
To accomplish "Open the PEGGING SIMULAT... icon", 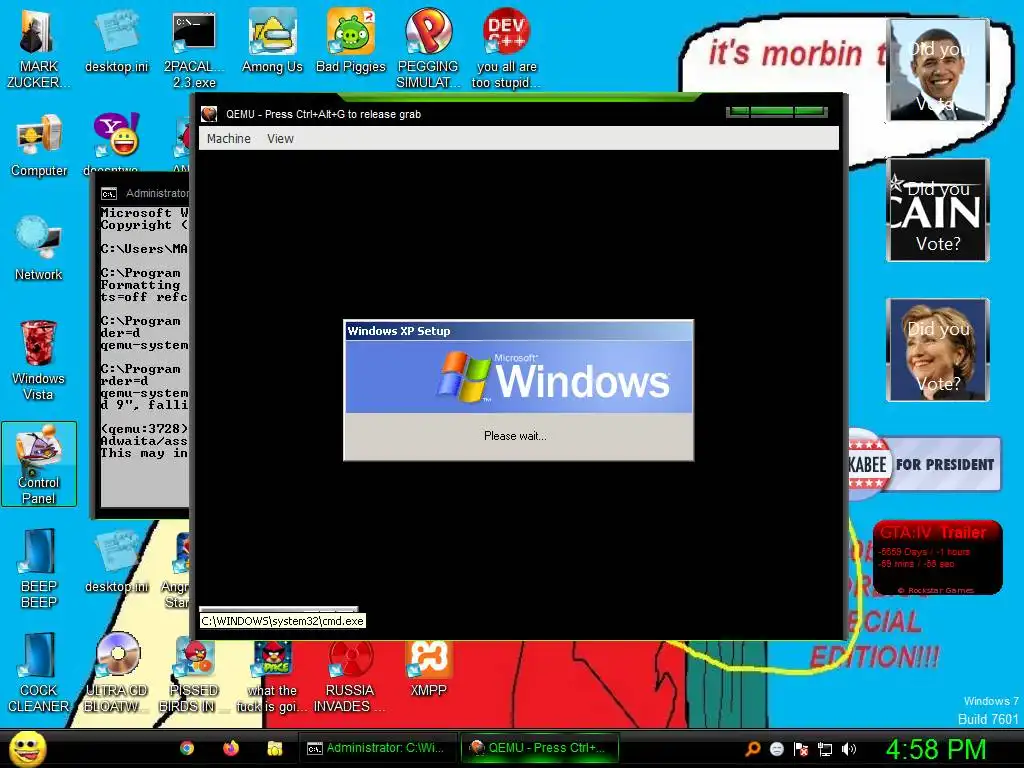I will (428, 47).
